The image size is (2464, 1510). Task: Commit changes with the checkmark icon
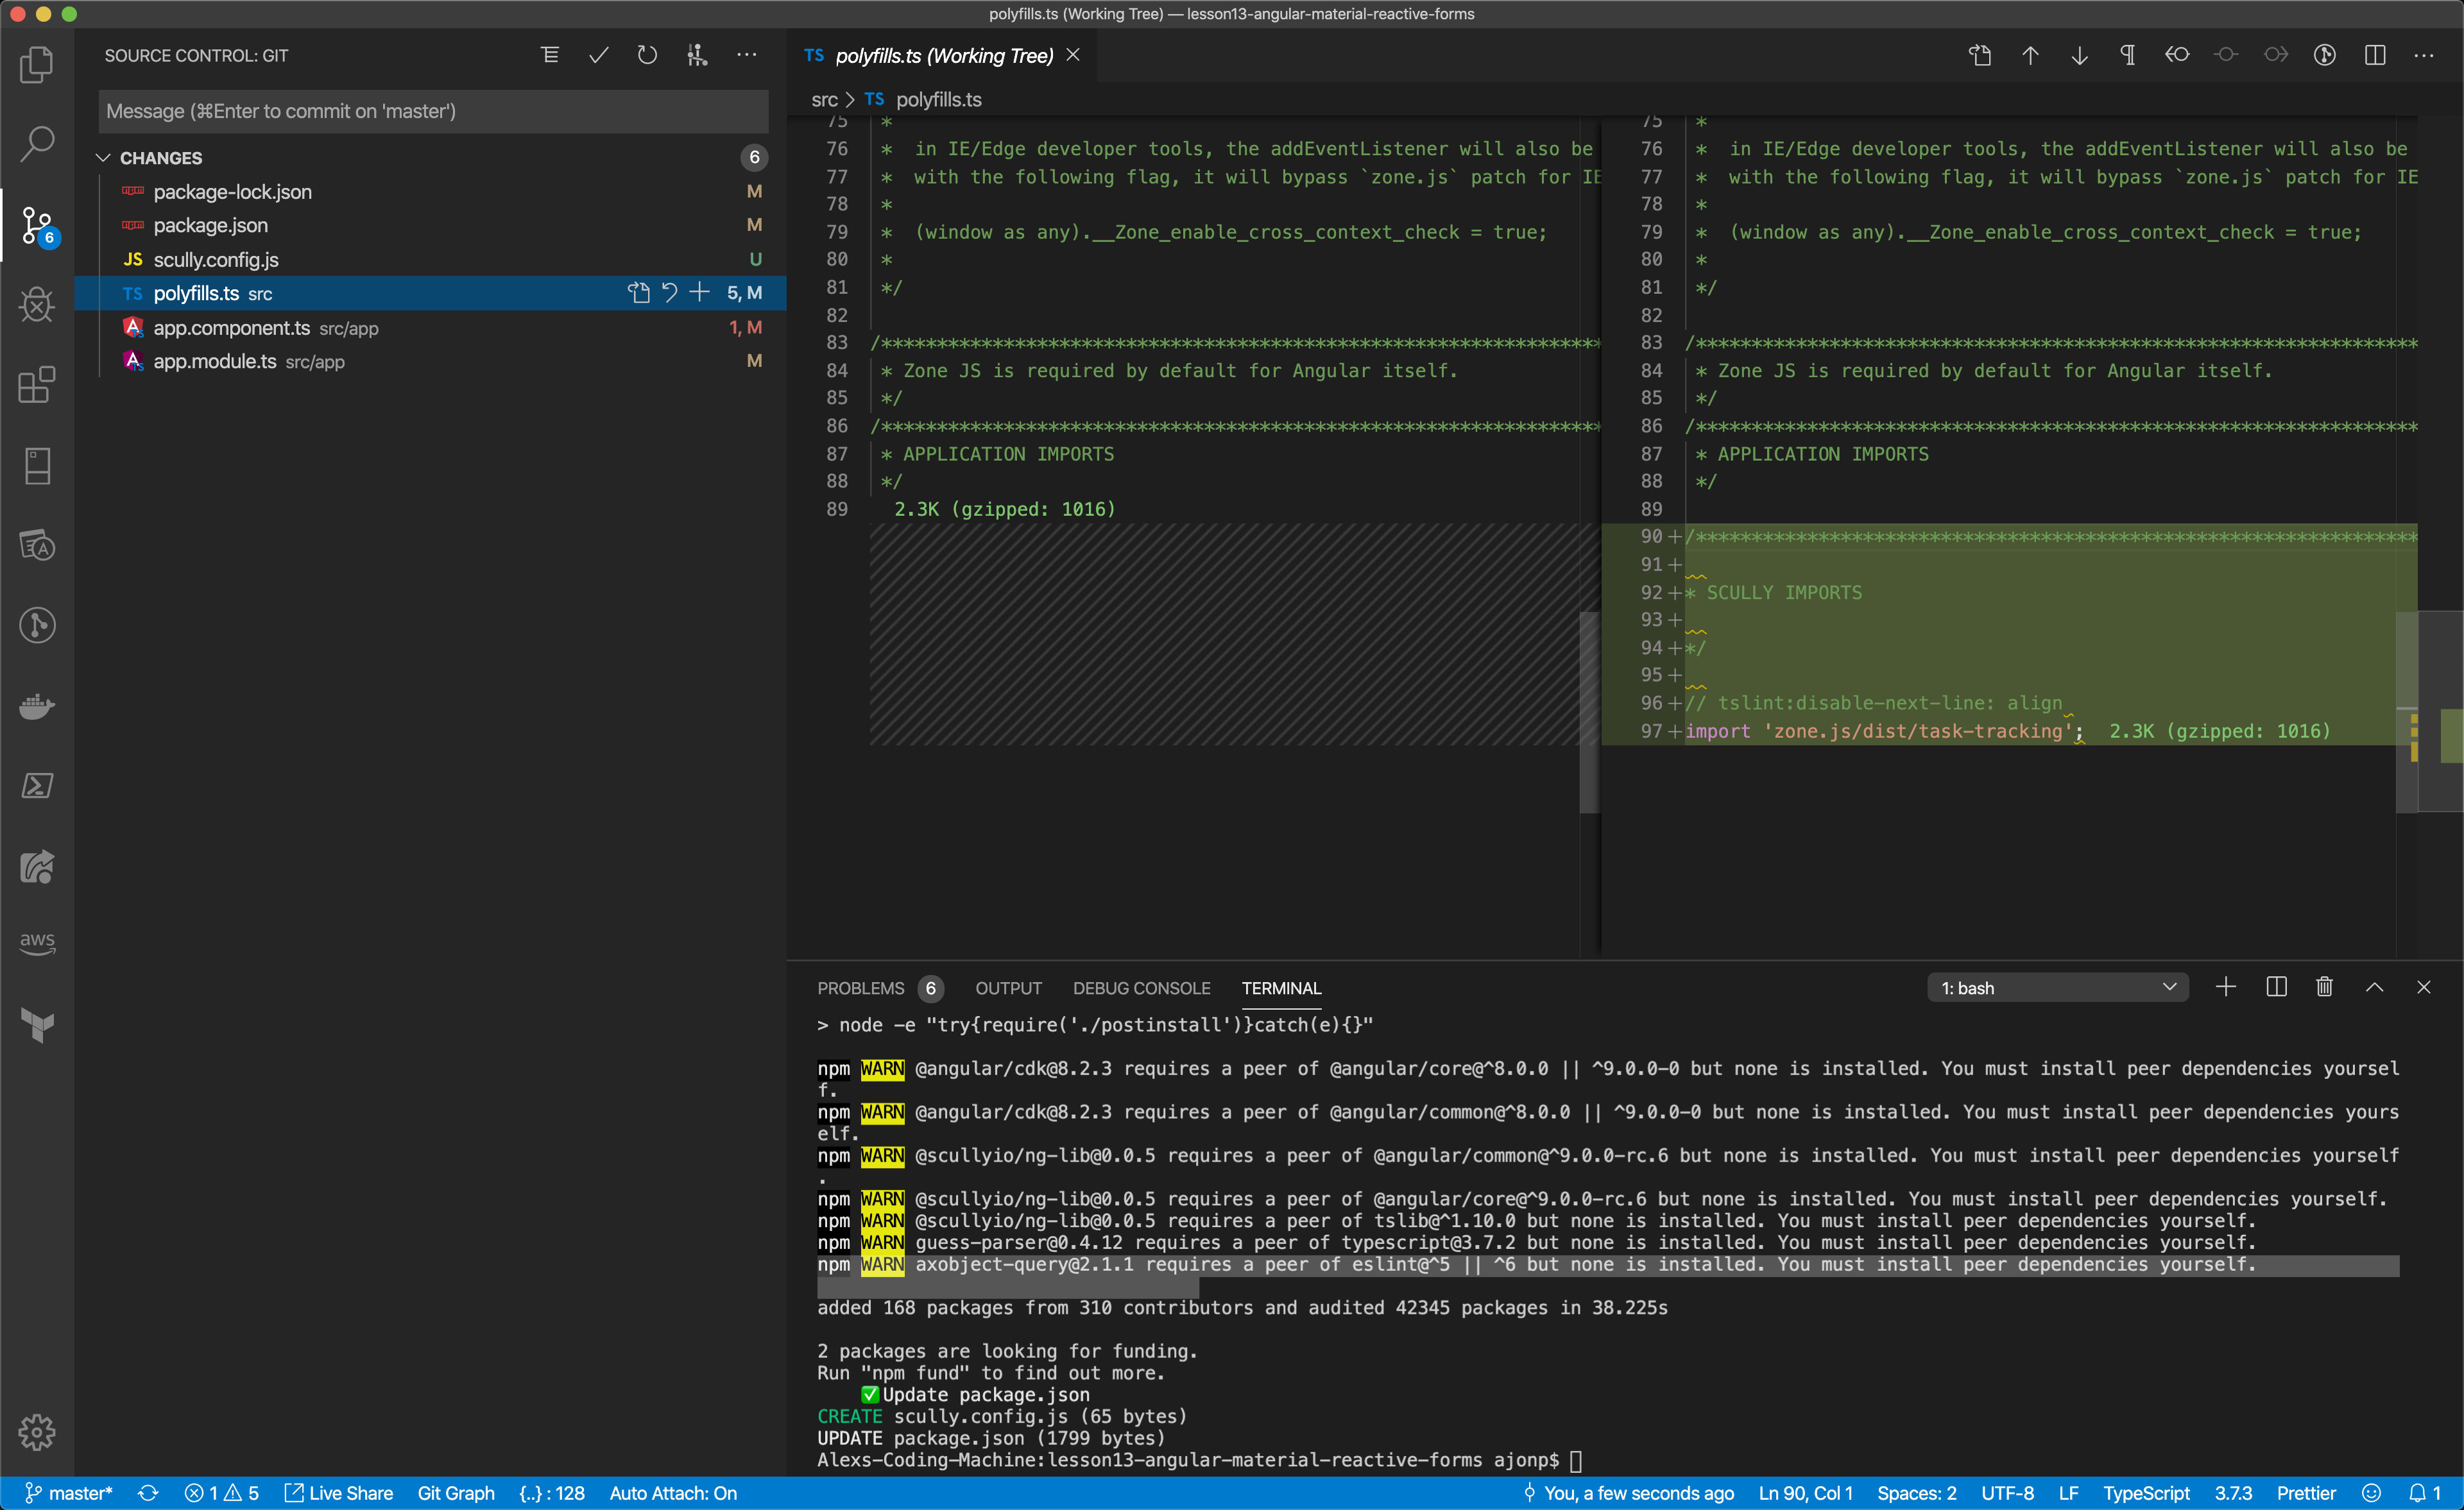pyautogui.click(x=599, y=55)
